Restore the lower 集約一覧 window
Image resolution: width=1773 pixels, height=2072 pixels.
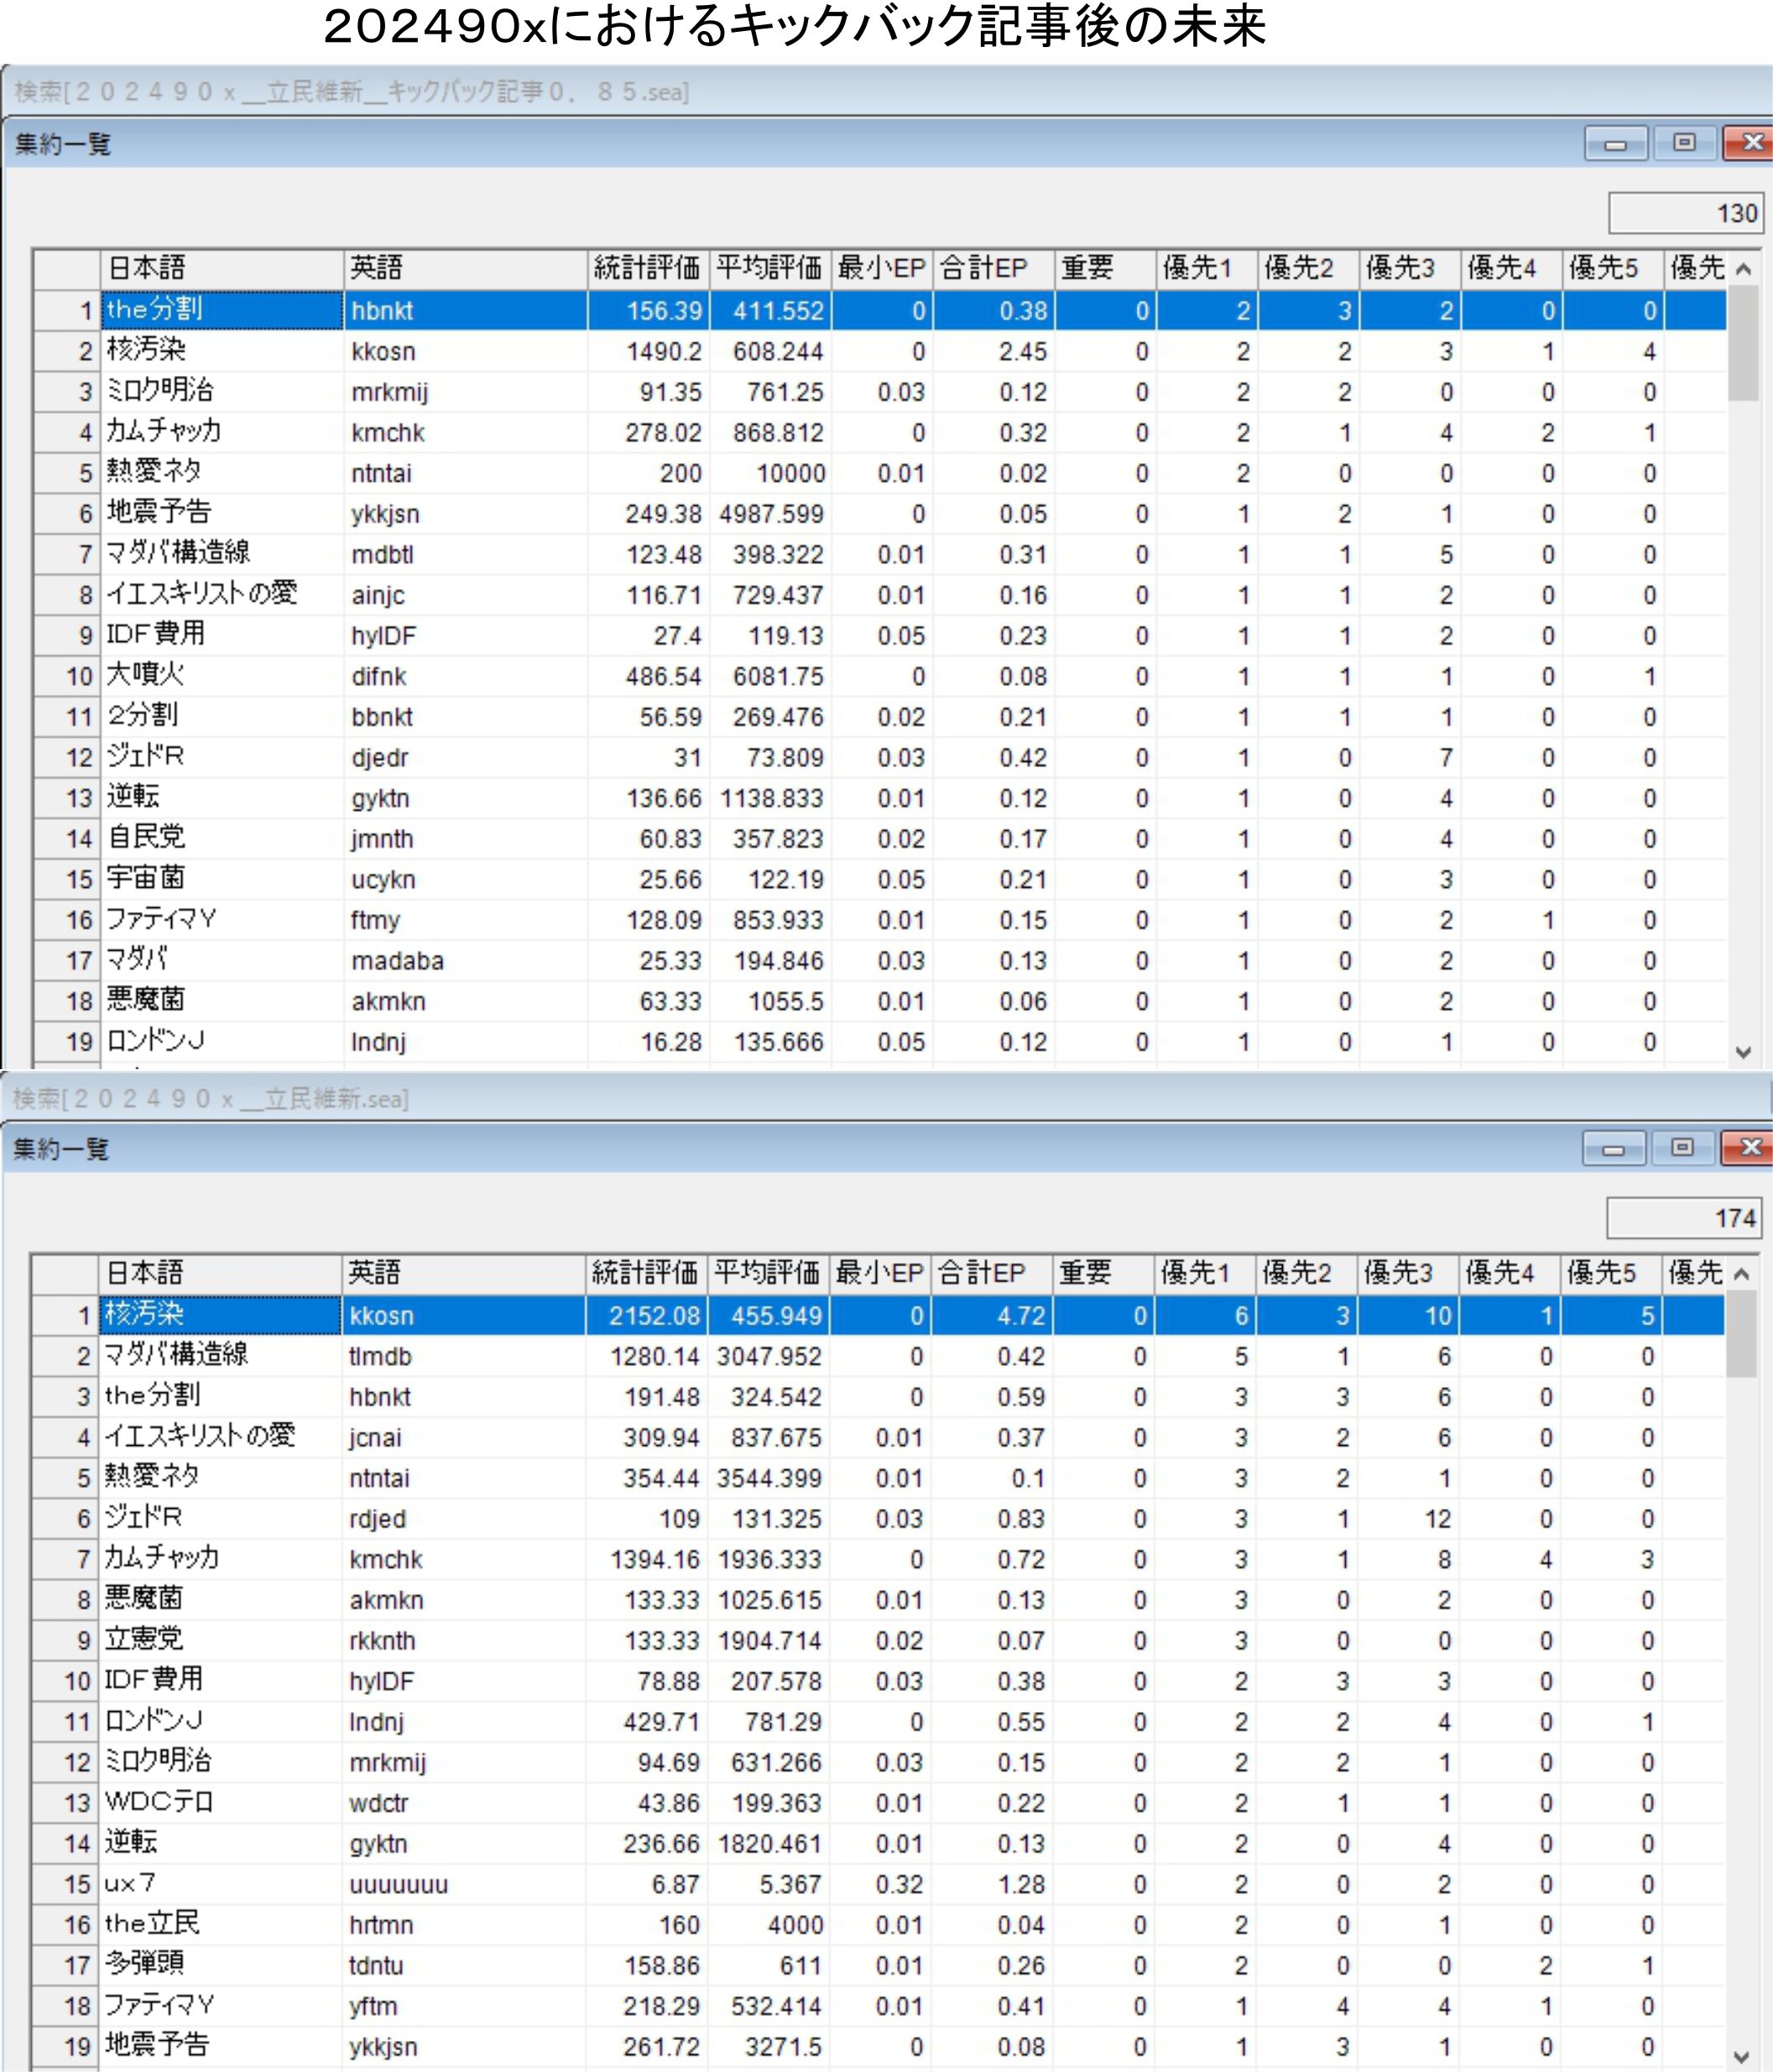tap(1682, 1149)
